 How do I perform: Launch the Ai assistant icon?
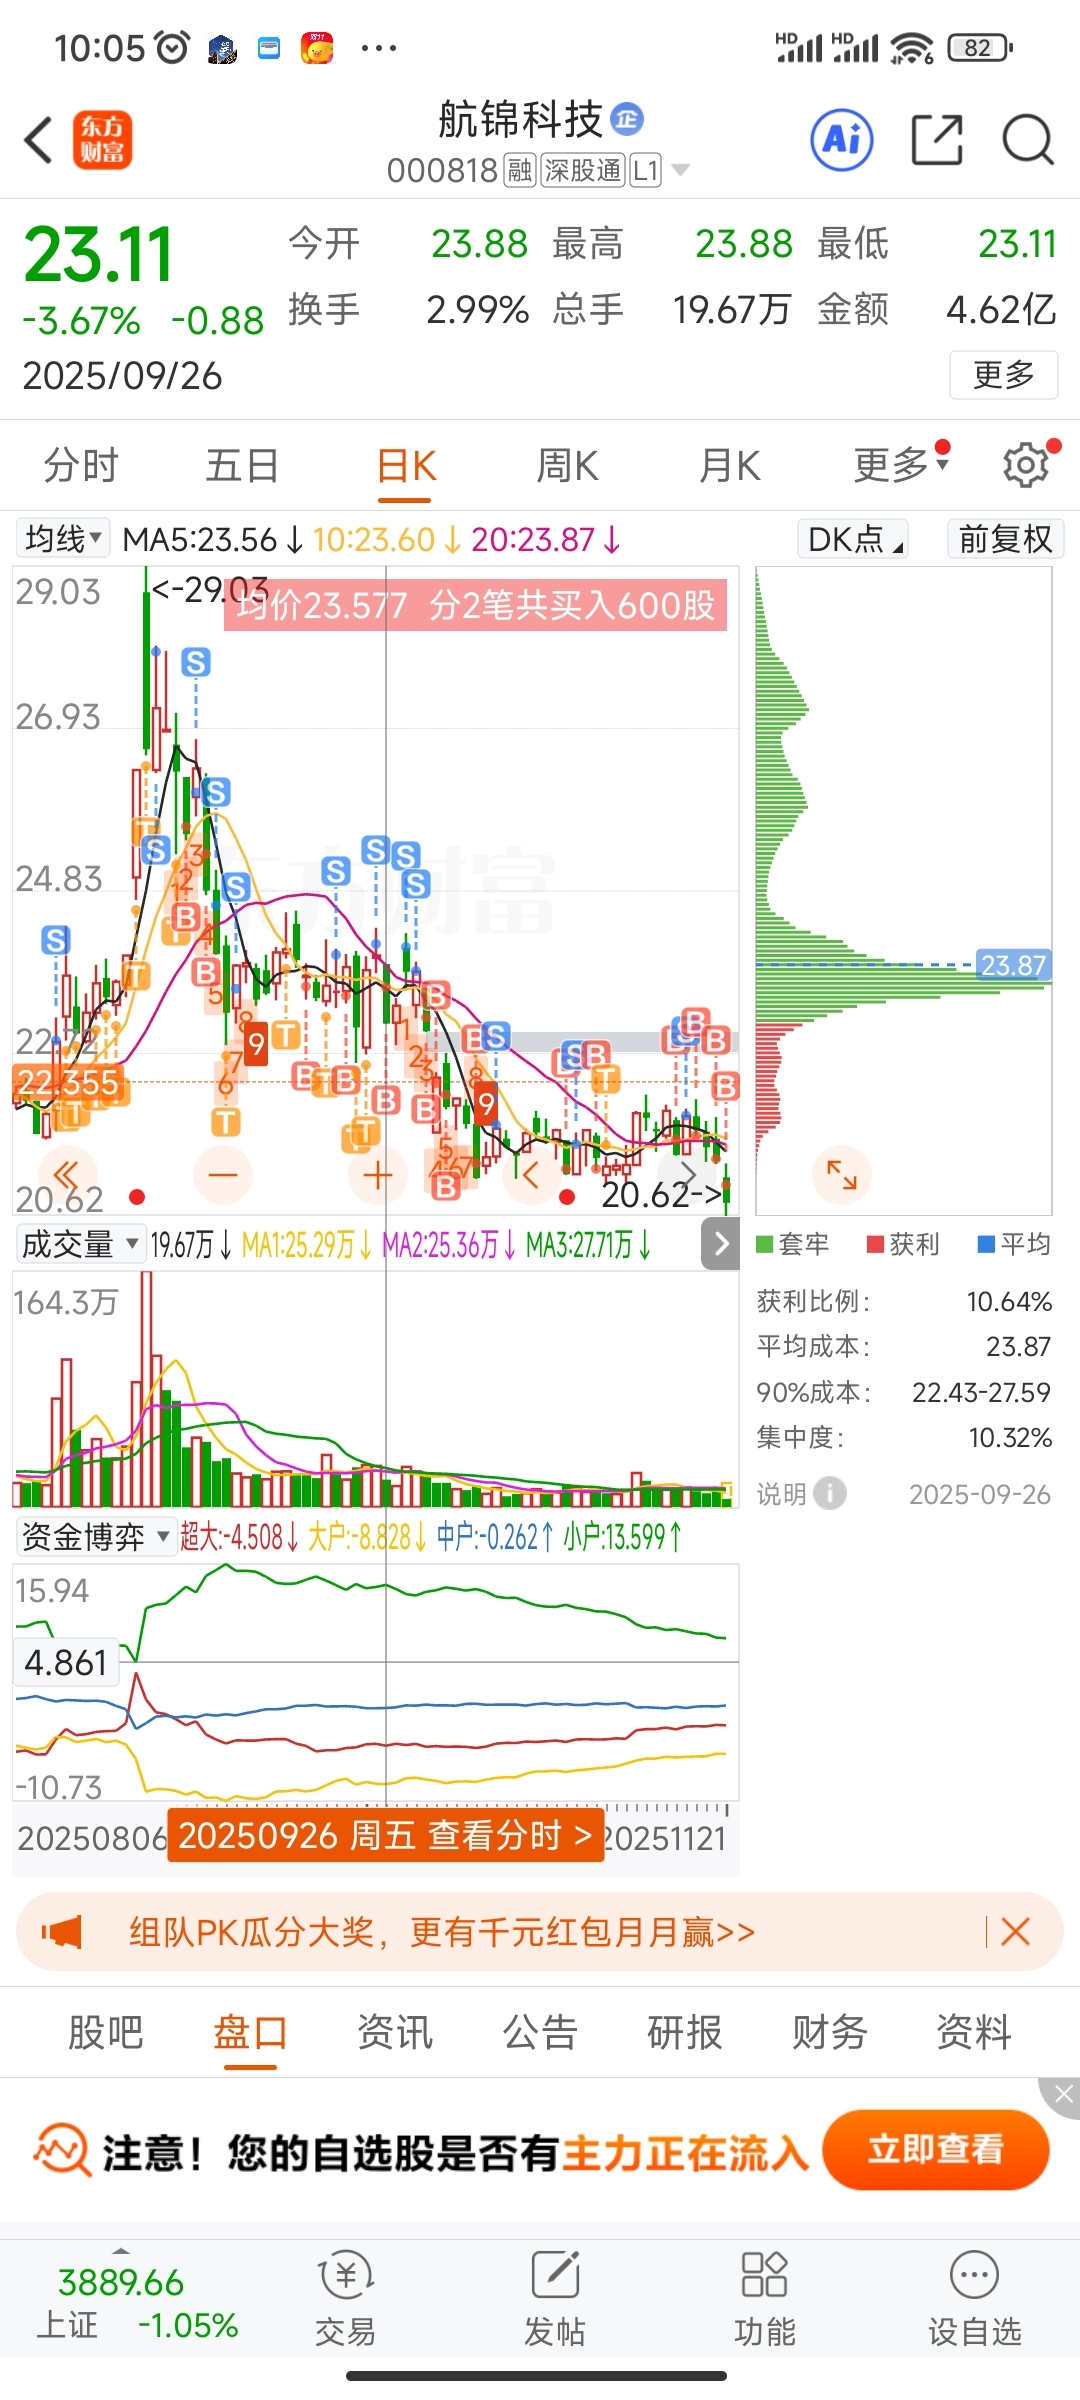point(842,139)
